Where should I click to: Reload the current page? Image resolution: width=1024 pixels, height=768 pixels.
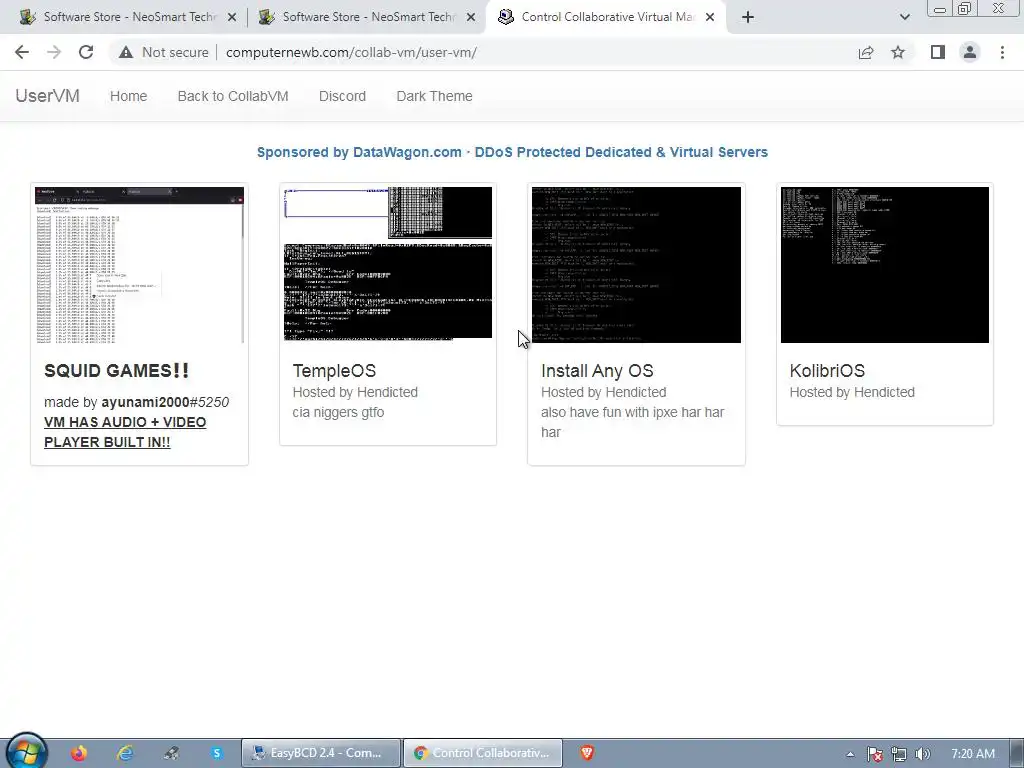[x=86, y=52]
